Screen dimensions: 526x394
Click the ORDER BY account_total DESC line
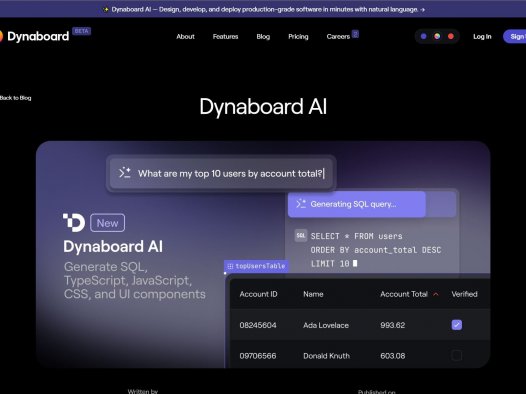coord(376,250)
